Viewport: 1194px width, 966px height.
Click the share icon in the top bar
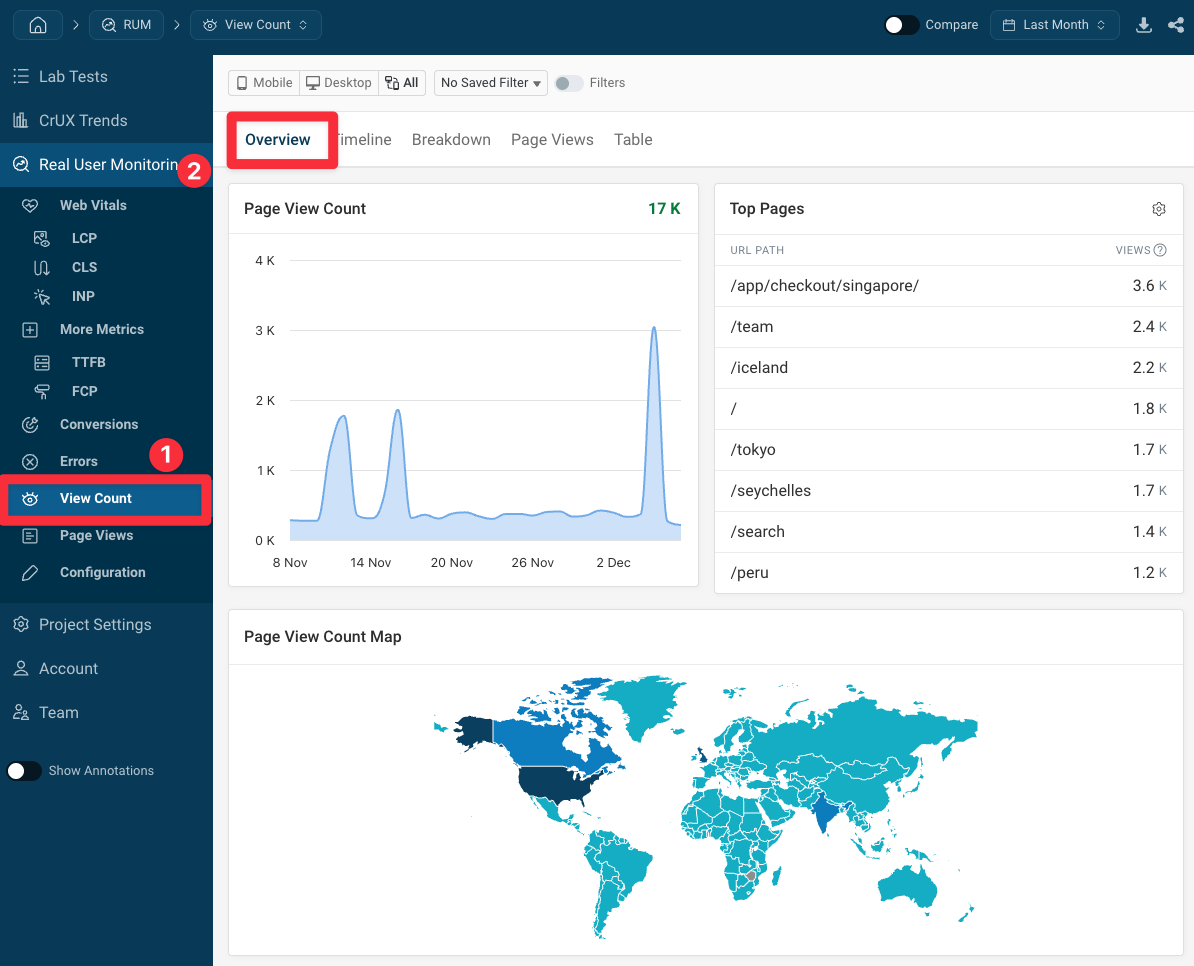point(1175,25)
